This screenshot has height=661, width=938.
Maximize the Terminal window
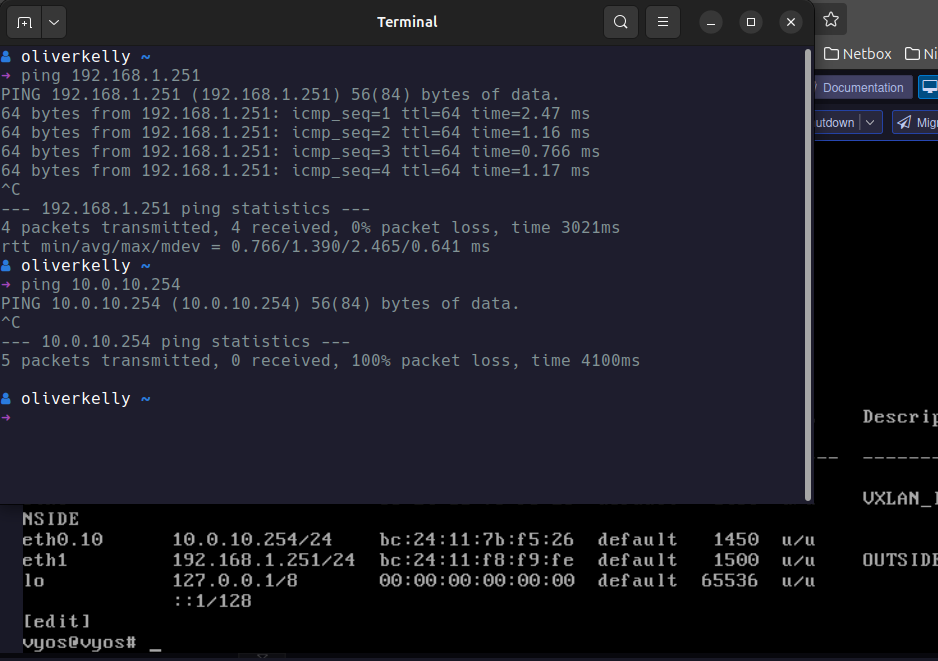[751, 22]
